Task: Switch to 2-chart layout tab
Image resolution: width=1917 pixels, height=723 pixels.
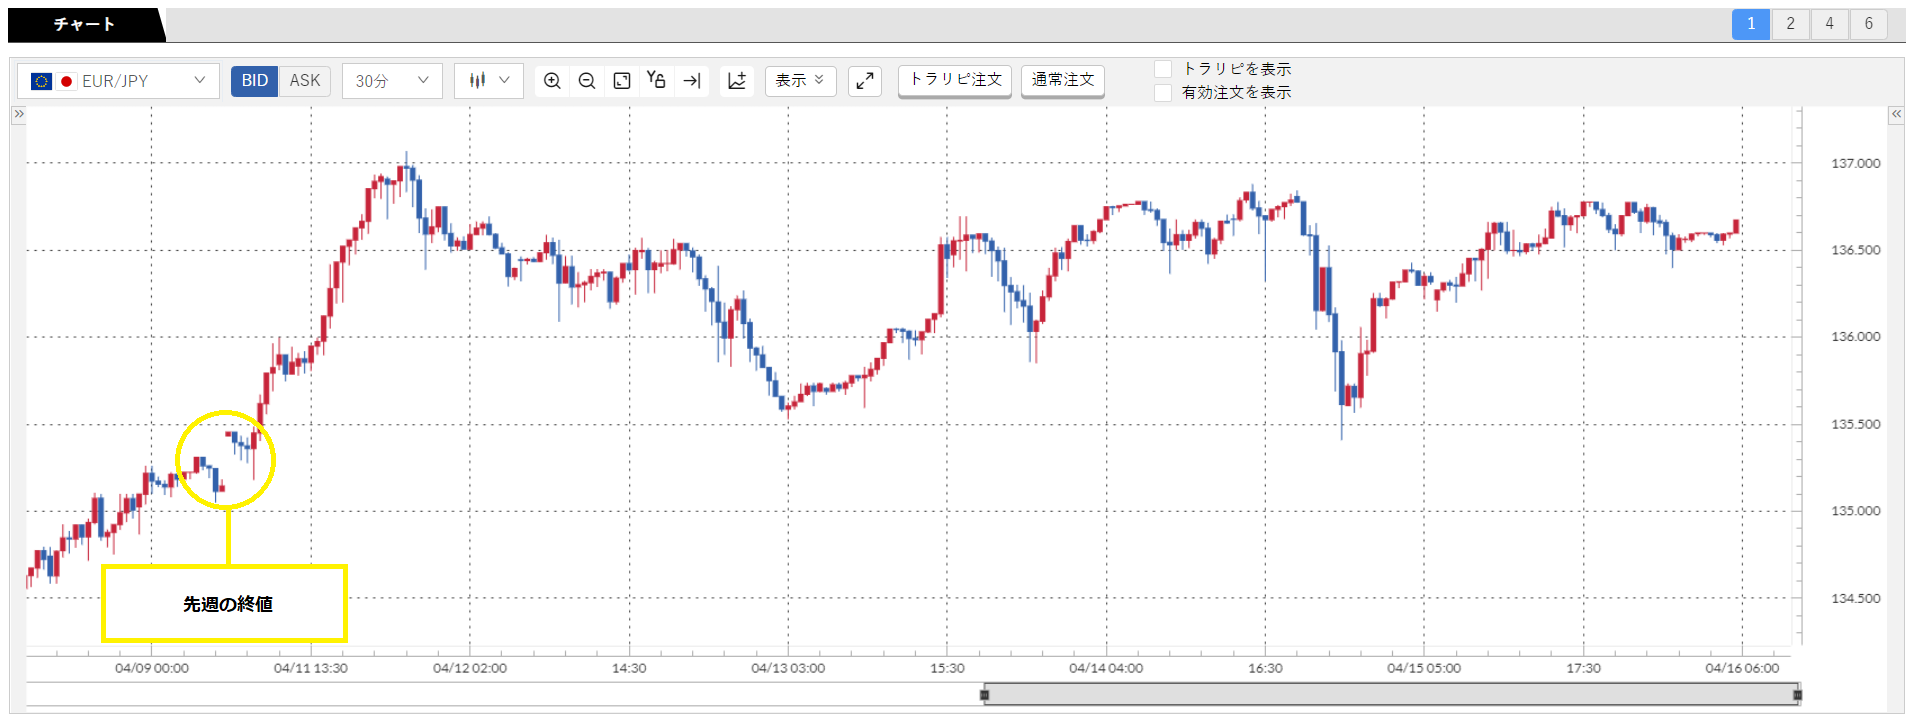Action: [1790, 24]
